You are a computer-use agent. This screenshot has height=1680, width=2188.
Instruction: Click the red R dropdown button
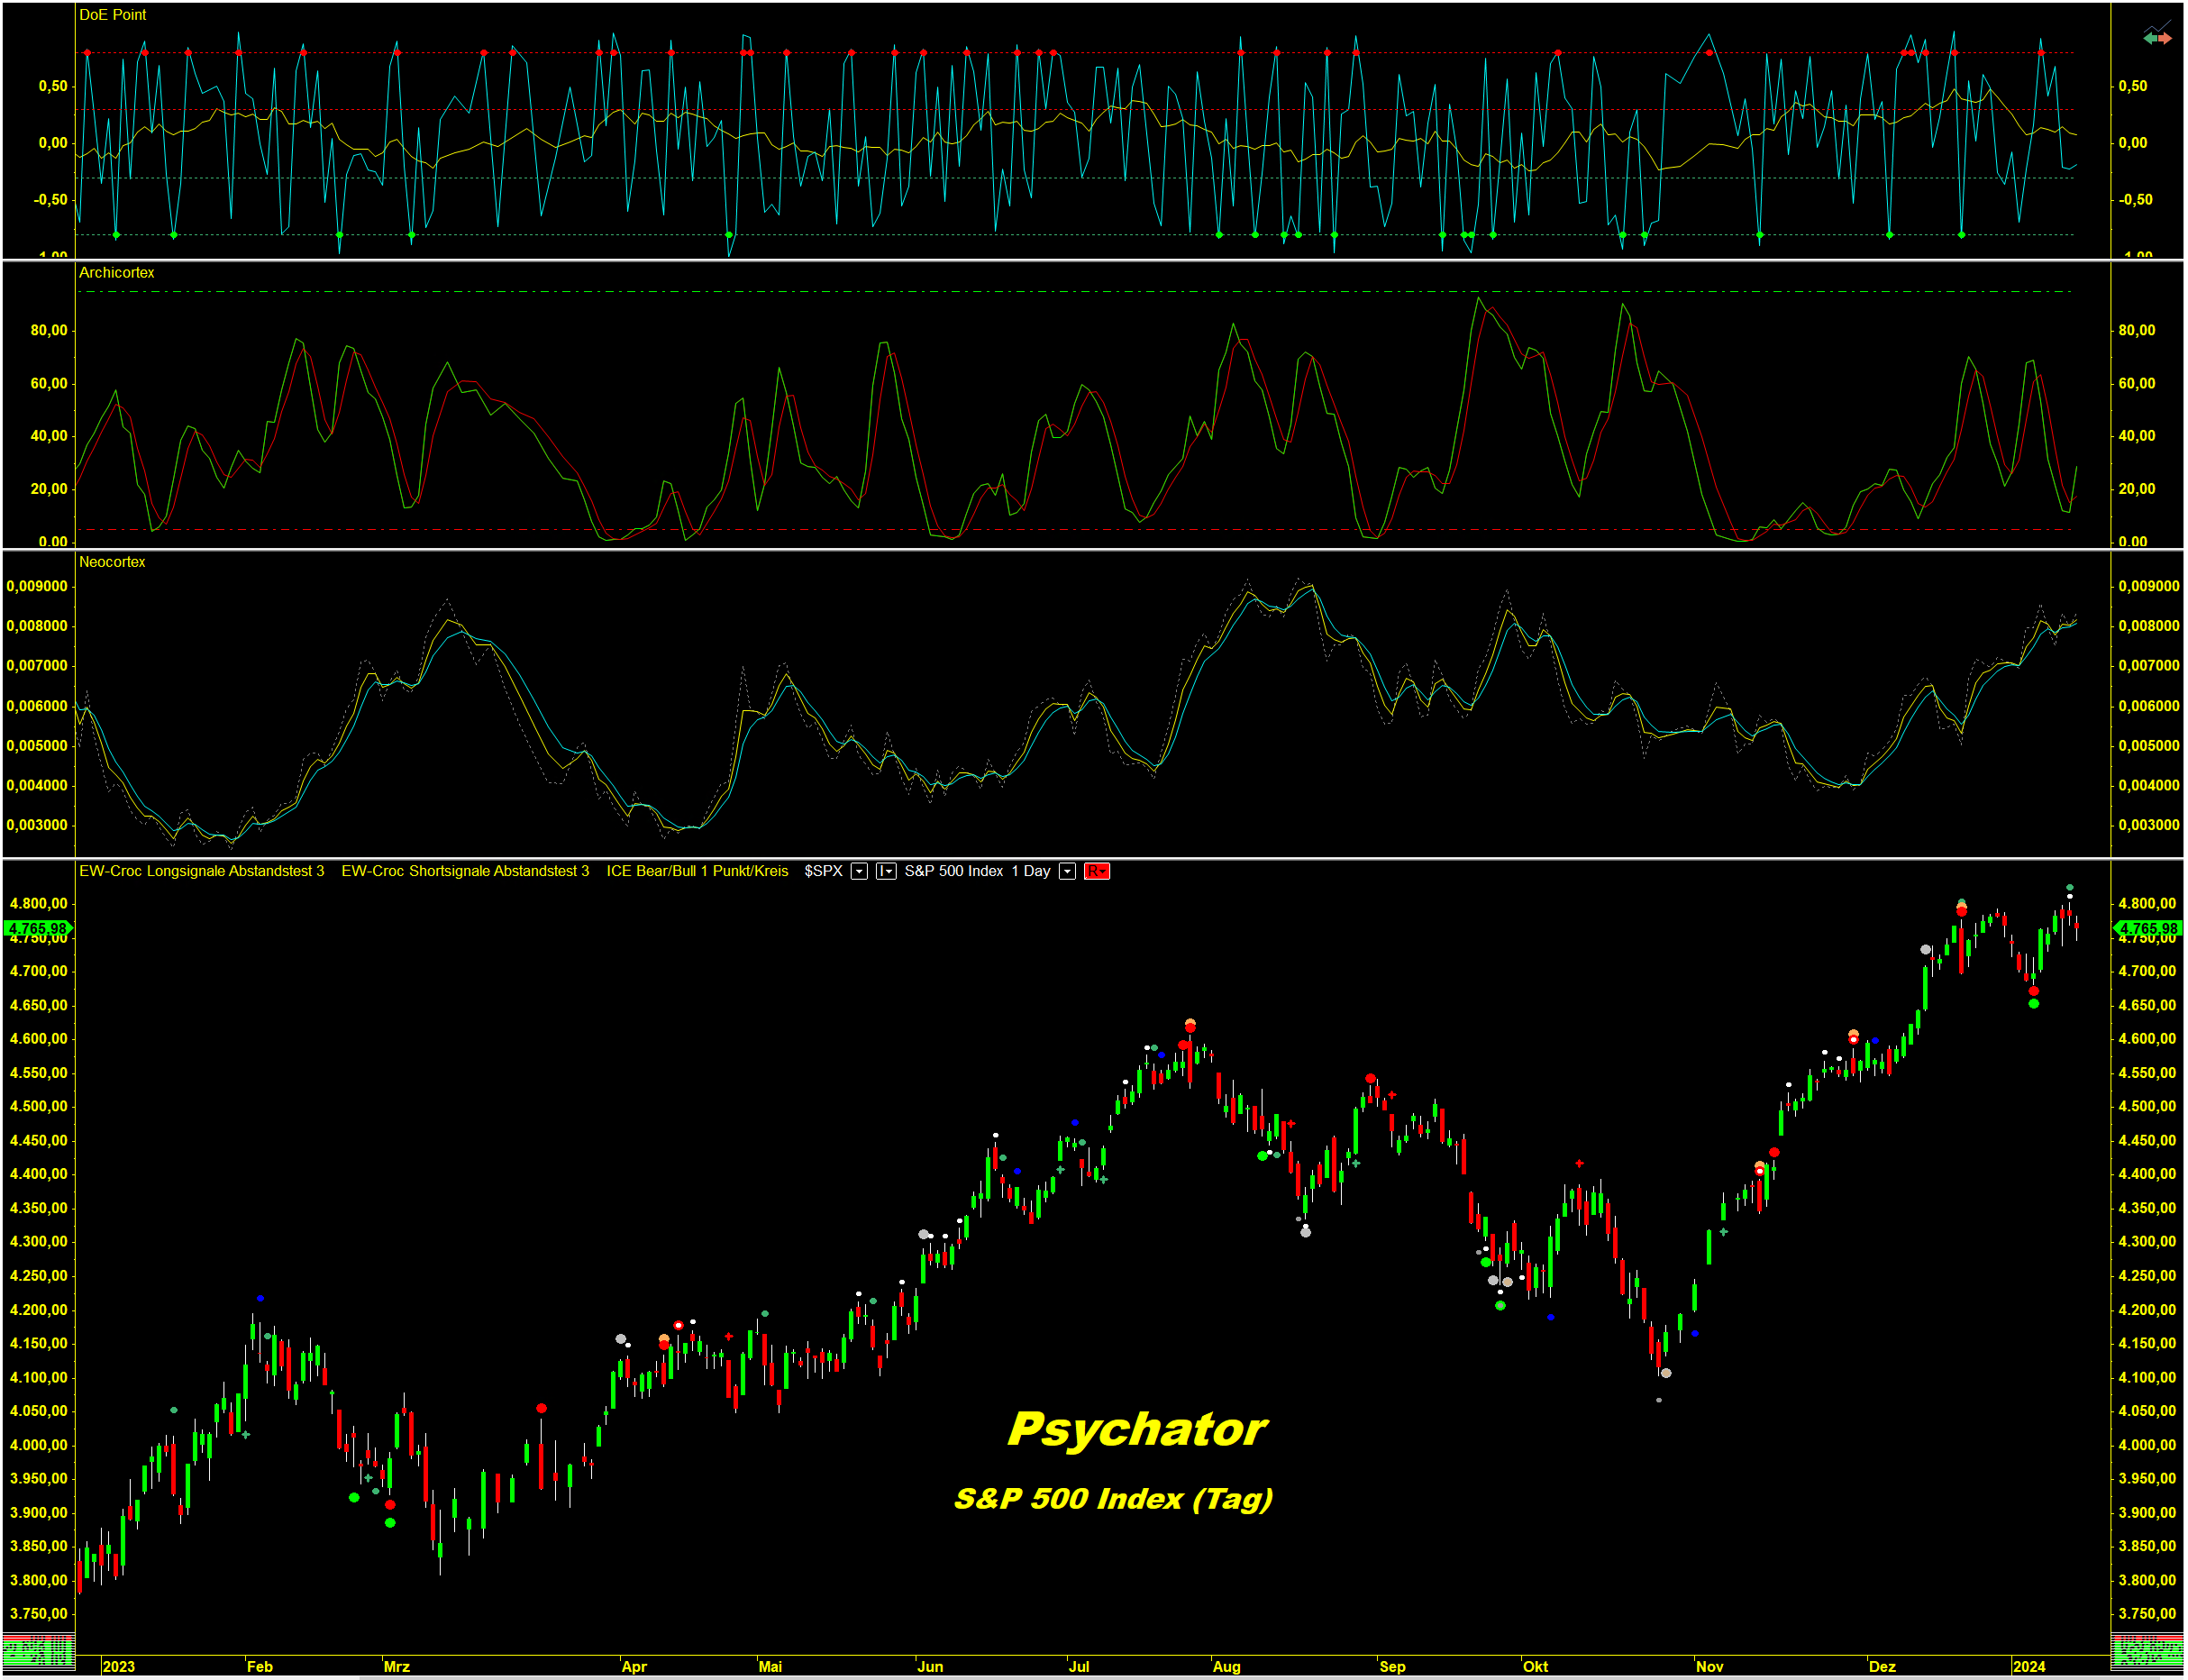click(1097, 872)
